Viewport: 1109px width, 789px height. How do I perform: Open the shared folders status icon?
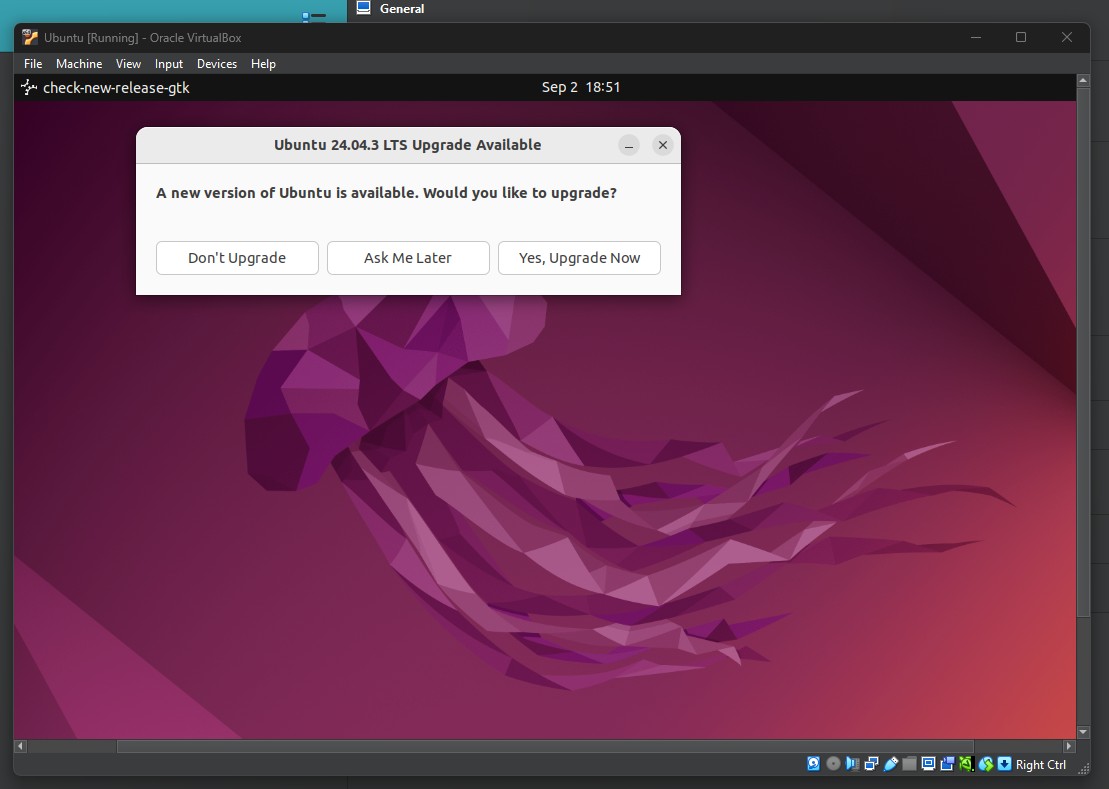point(910,763)
